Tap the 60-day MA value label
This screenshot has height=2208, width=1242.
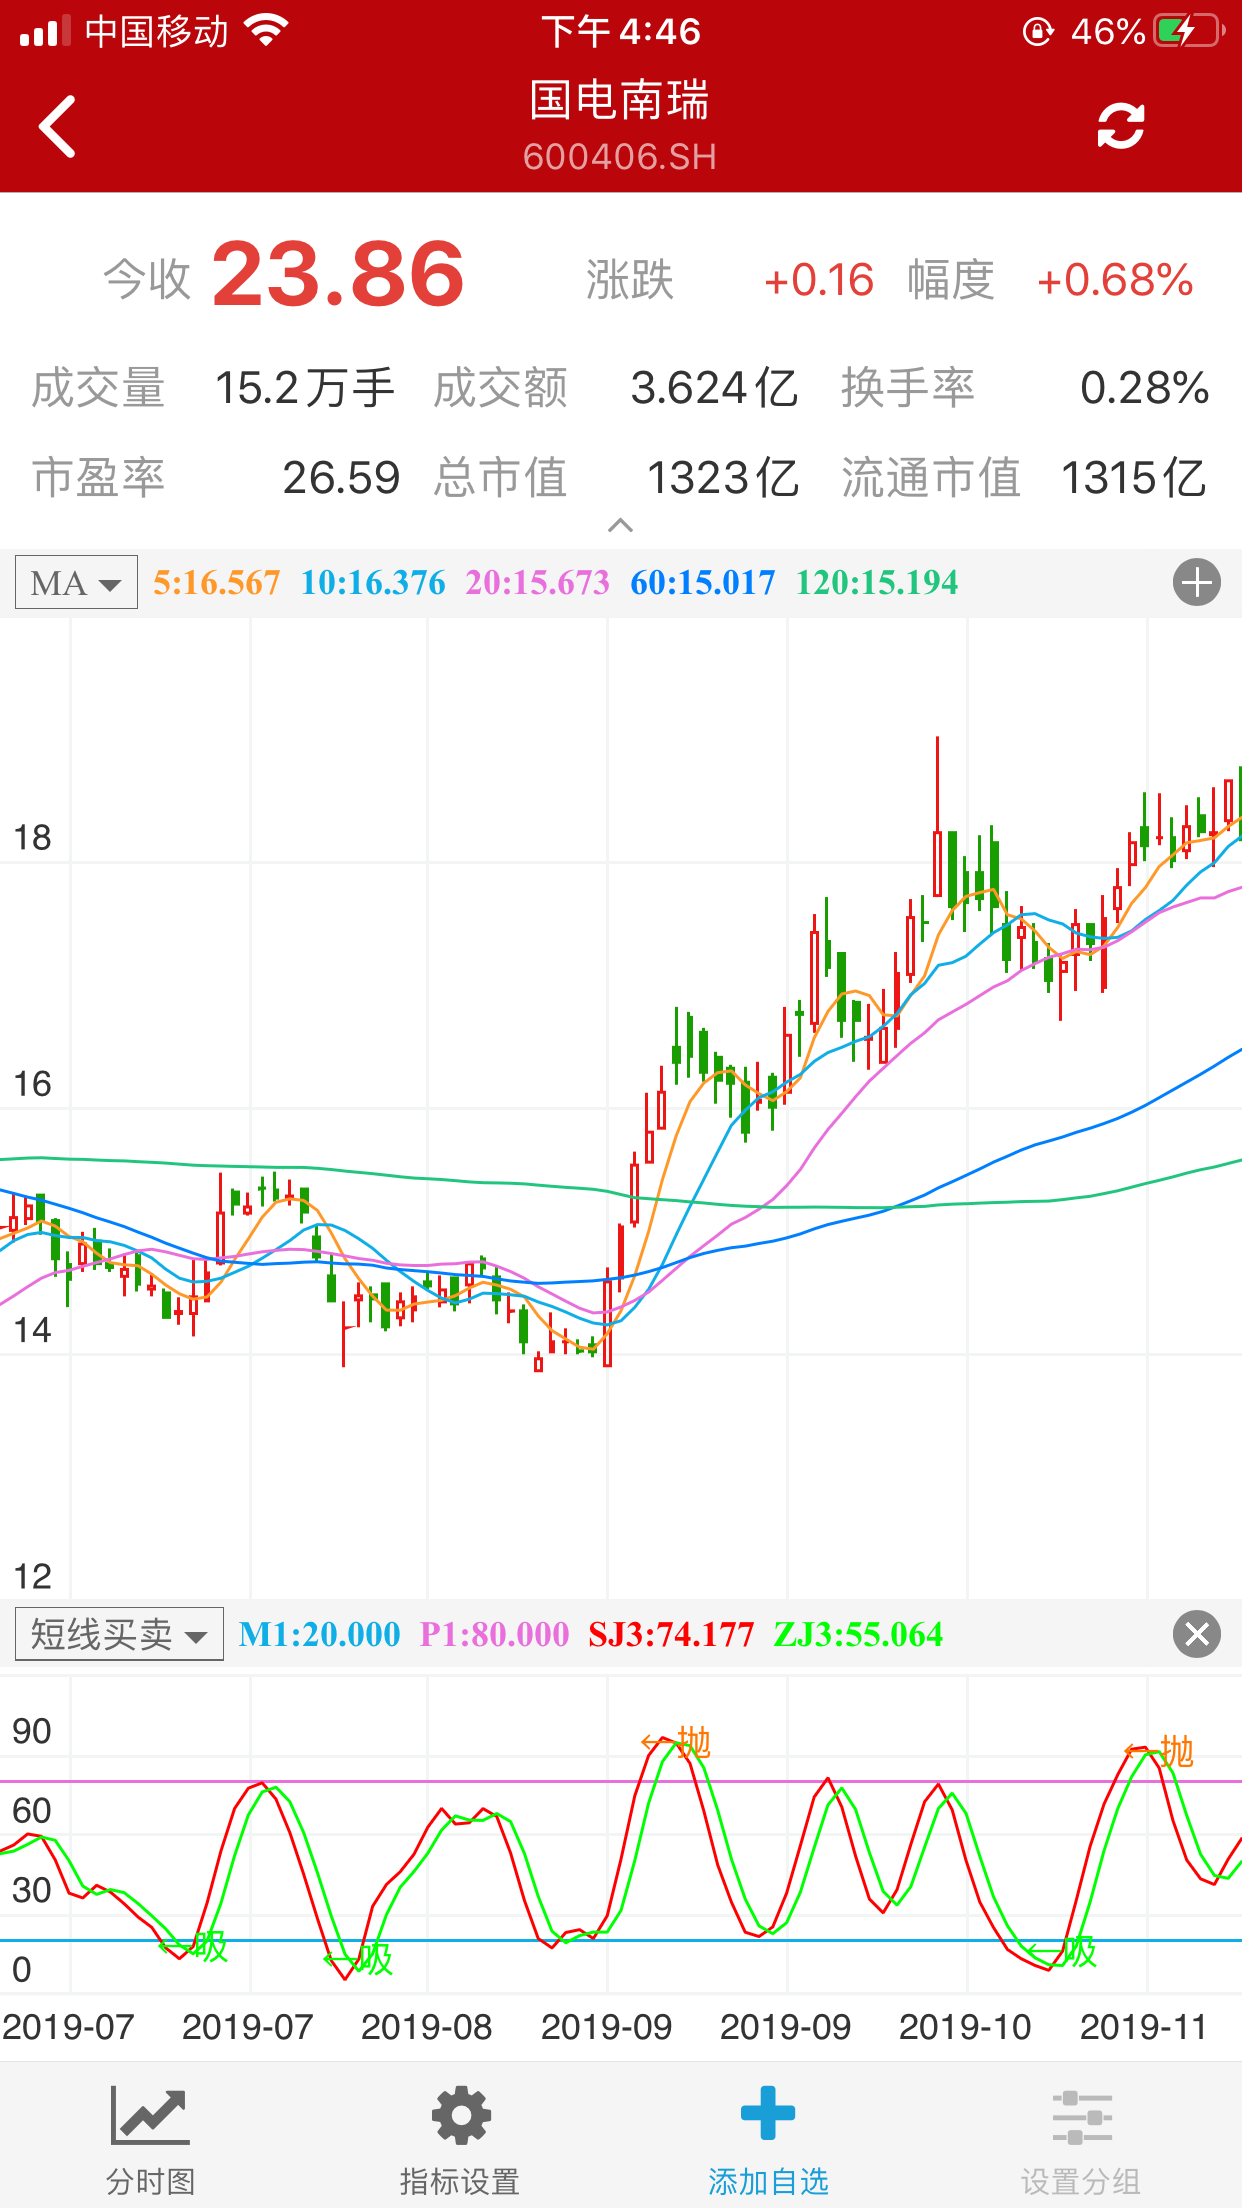702,583
